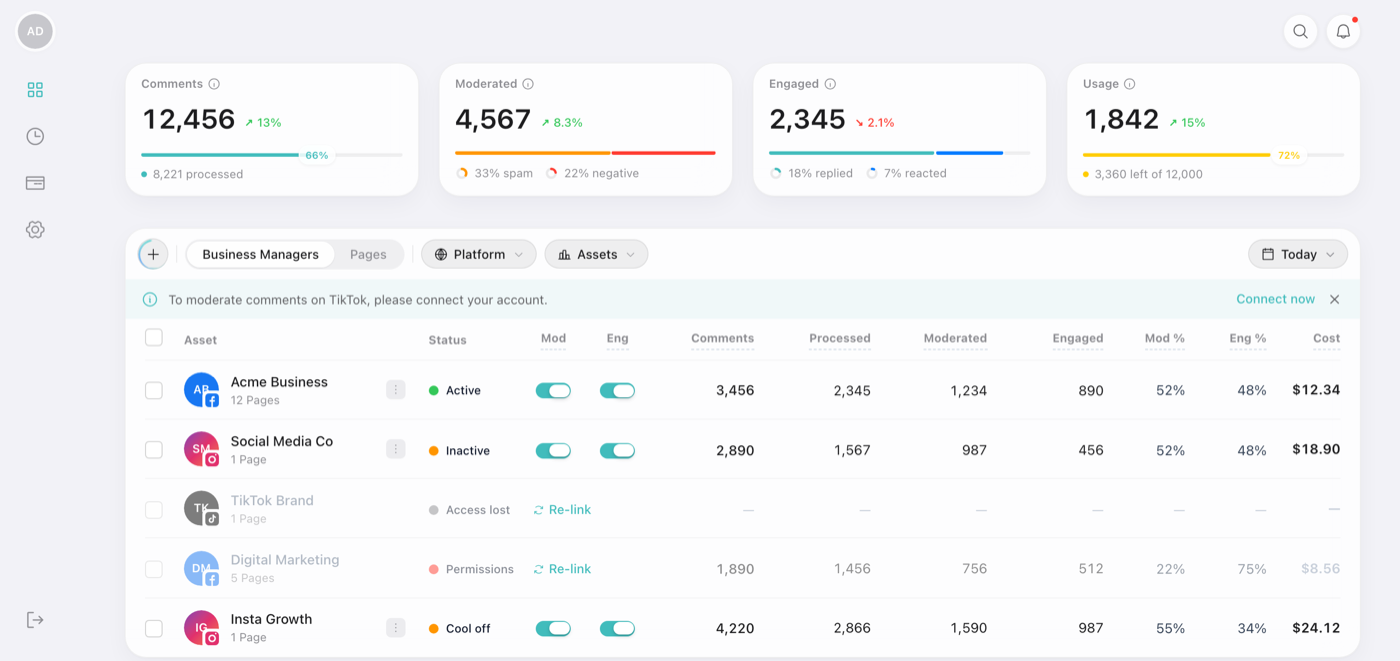This screenshot has width=1400, height=661.
Task: Dismiss the TikTok banner with the X
Action: pyautogui.click(x=1334, y=299)
